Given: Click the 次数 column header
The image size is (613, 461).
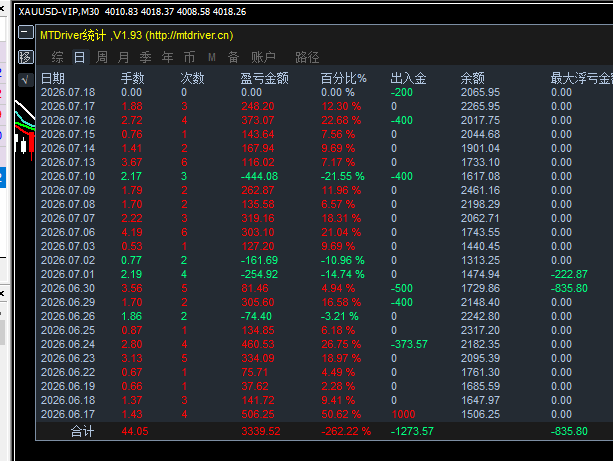Looking at the screenshot, I should (x=192, y=78).
